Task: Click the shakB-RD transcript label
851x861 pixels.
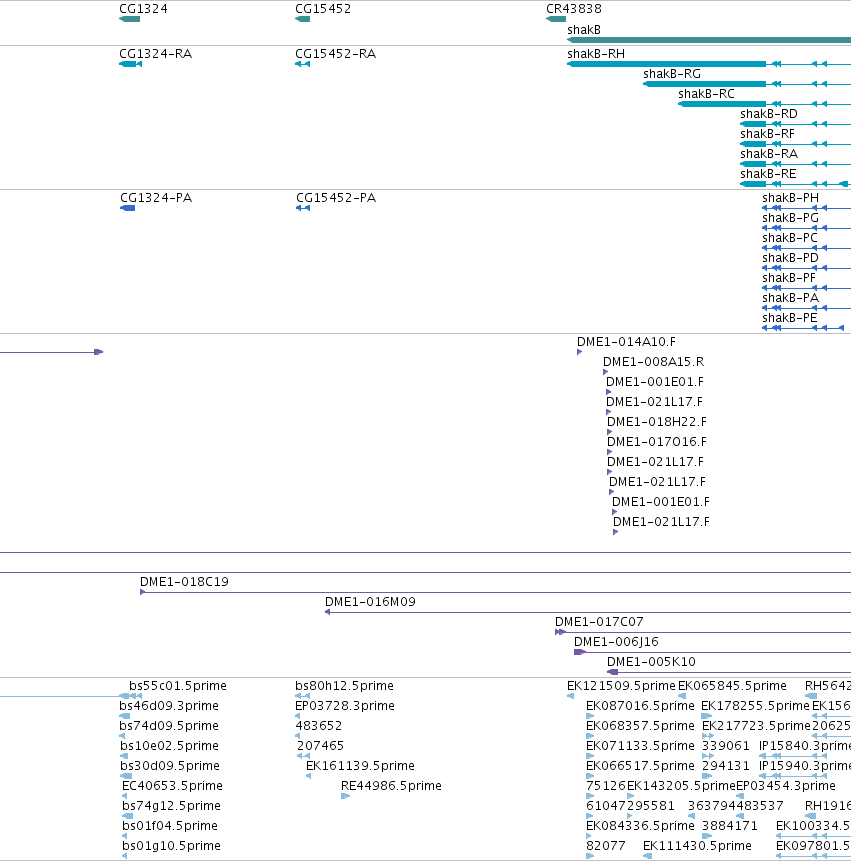Action: click(769, 114)
